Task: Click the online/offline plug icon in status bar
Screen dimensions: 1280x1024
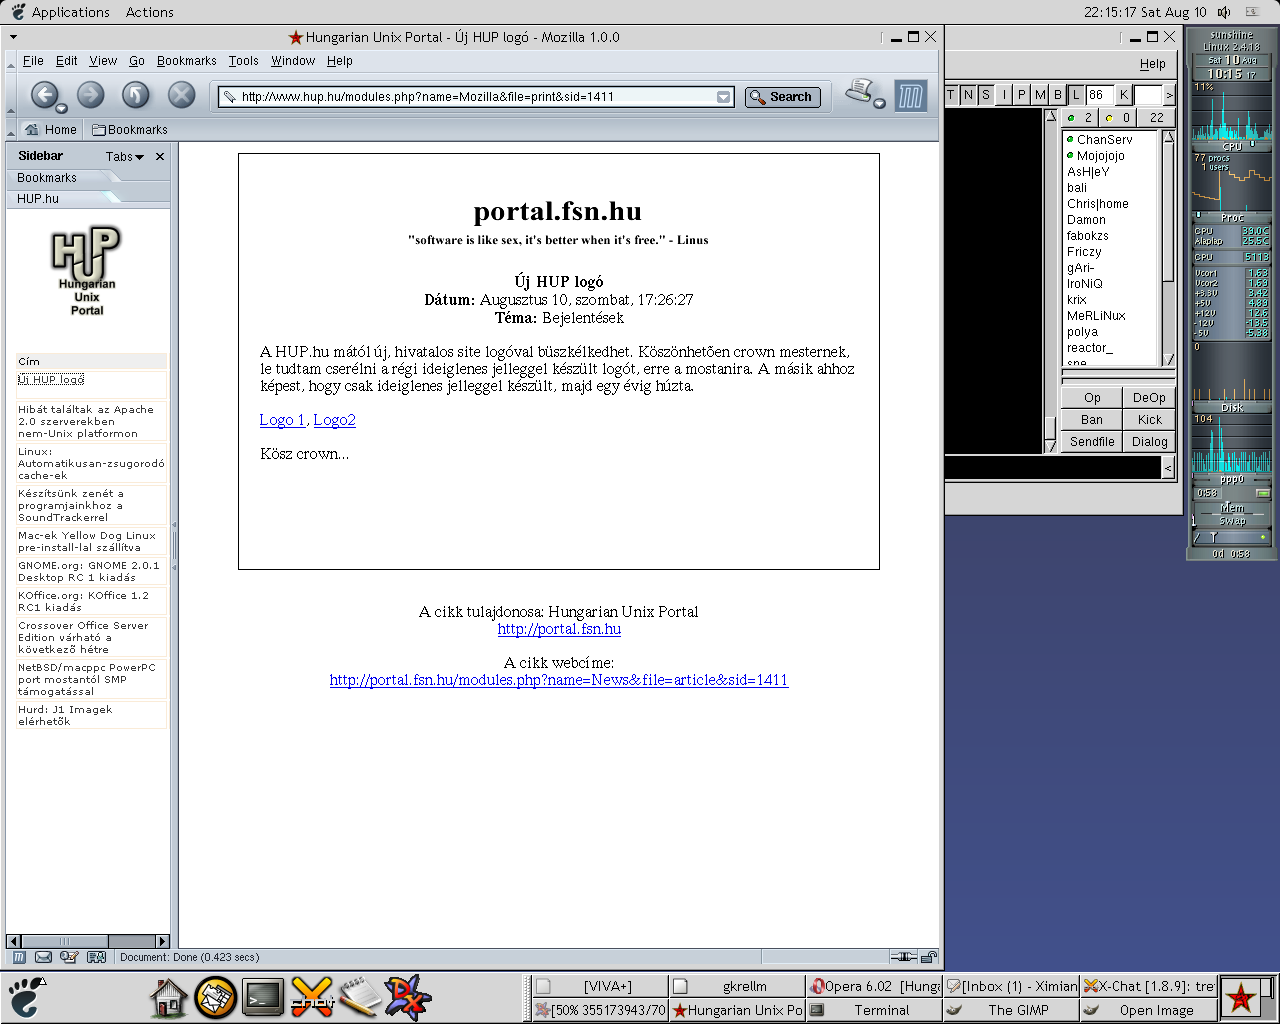Action: 903,957
